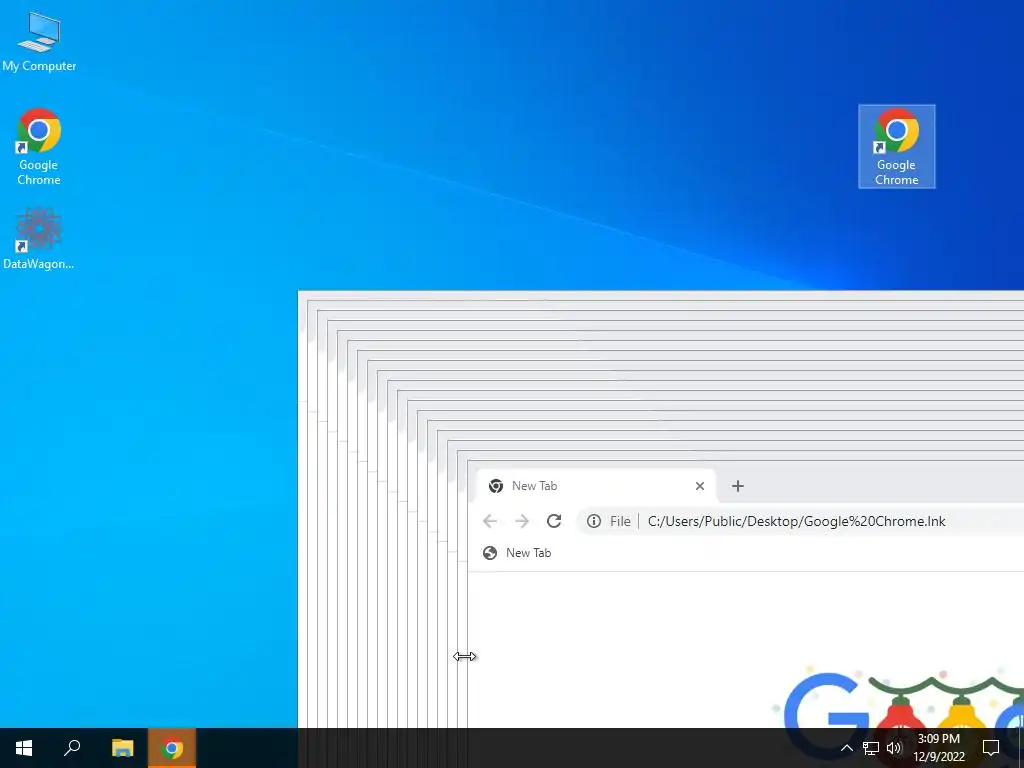Open File Explorer from the taskbar

tap(122, 748)
